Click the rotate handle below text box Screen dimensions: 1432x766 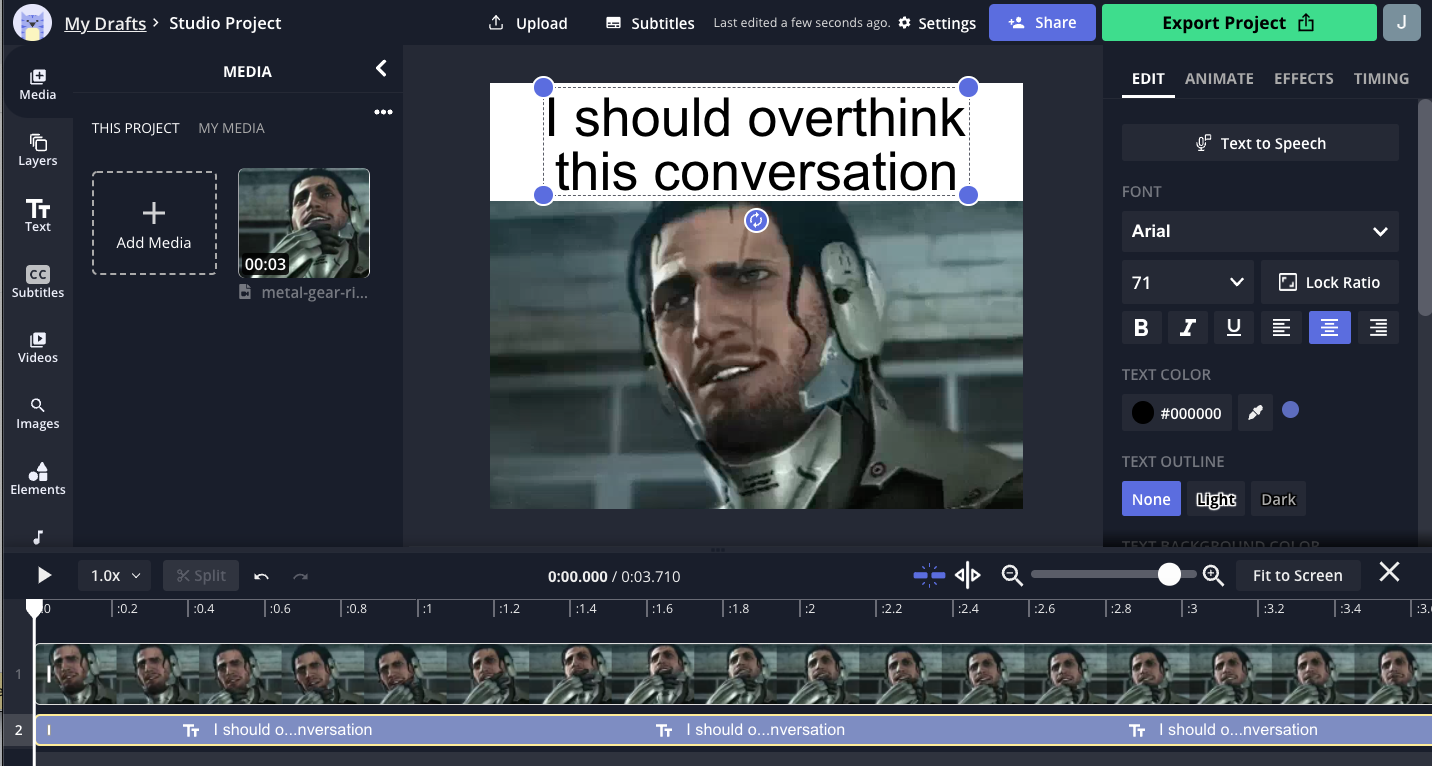[x=756, y=221]
